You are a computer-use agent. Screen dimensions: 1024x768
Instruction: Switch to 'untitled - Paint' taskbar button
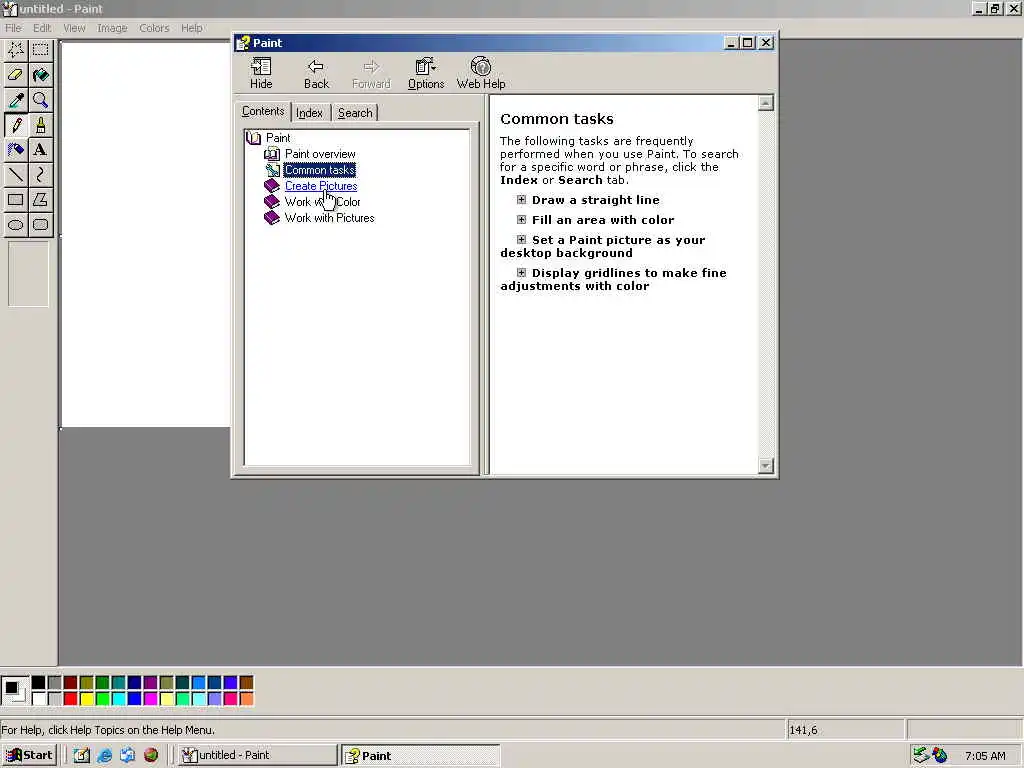coord(258,755)
